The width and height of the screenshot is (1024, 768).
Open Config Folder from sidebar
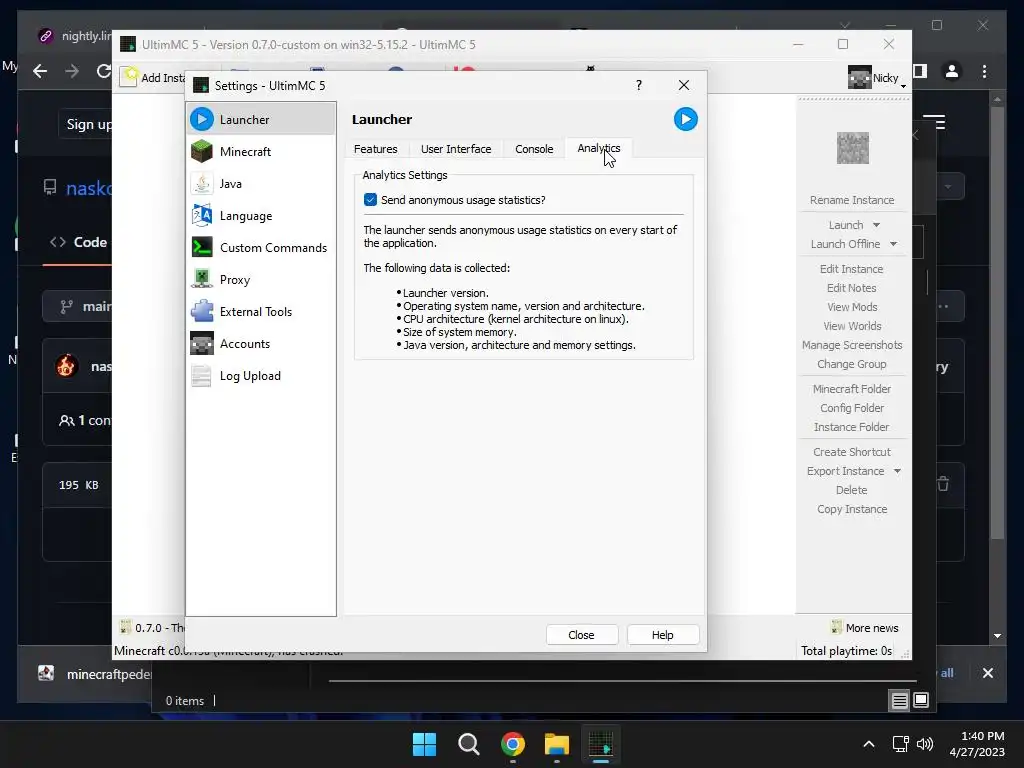coord(852,408)
